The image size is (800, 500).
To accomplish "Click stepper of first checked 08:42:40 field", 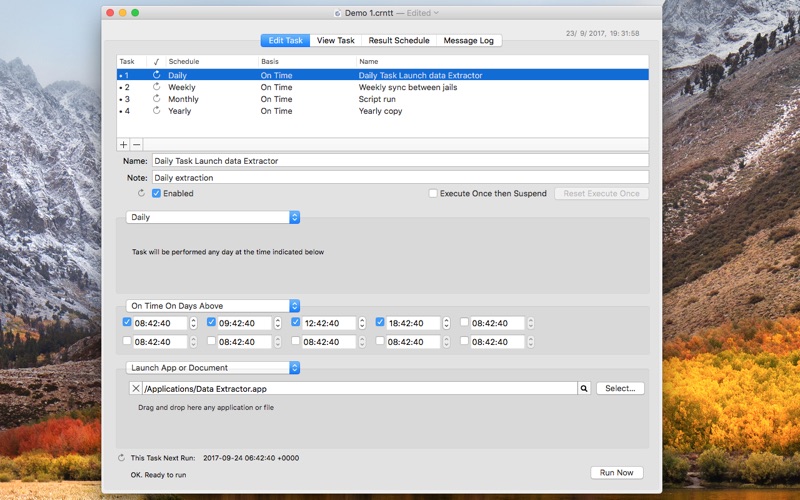I will [x=193, y=323].
